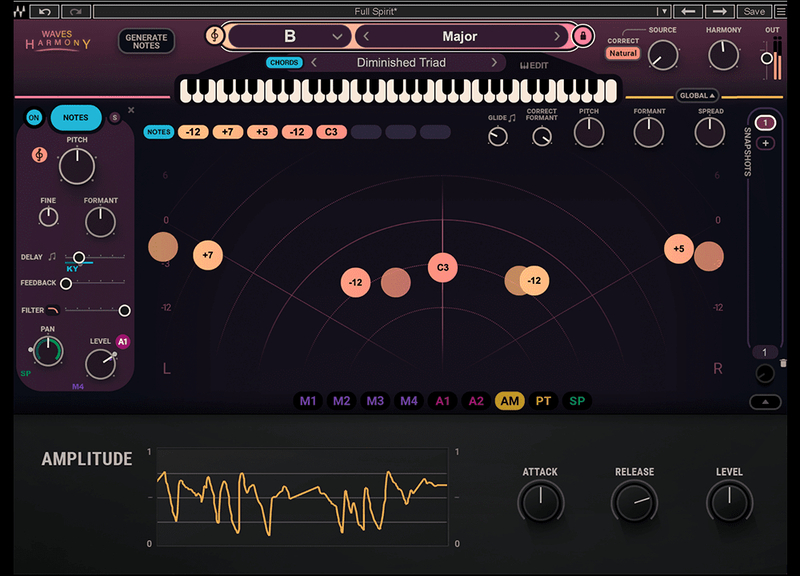
Task: Open the preset list dropdown arrow
Action: click(663, 11)
